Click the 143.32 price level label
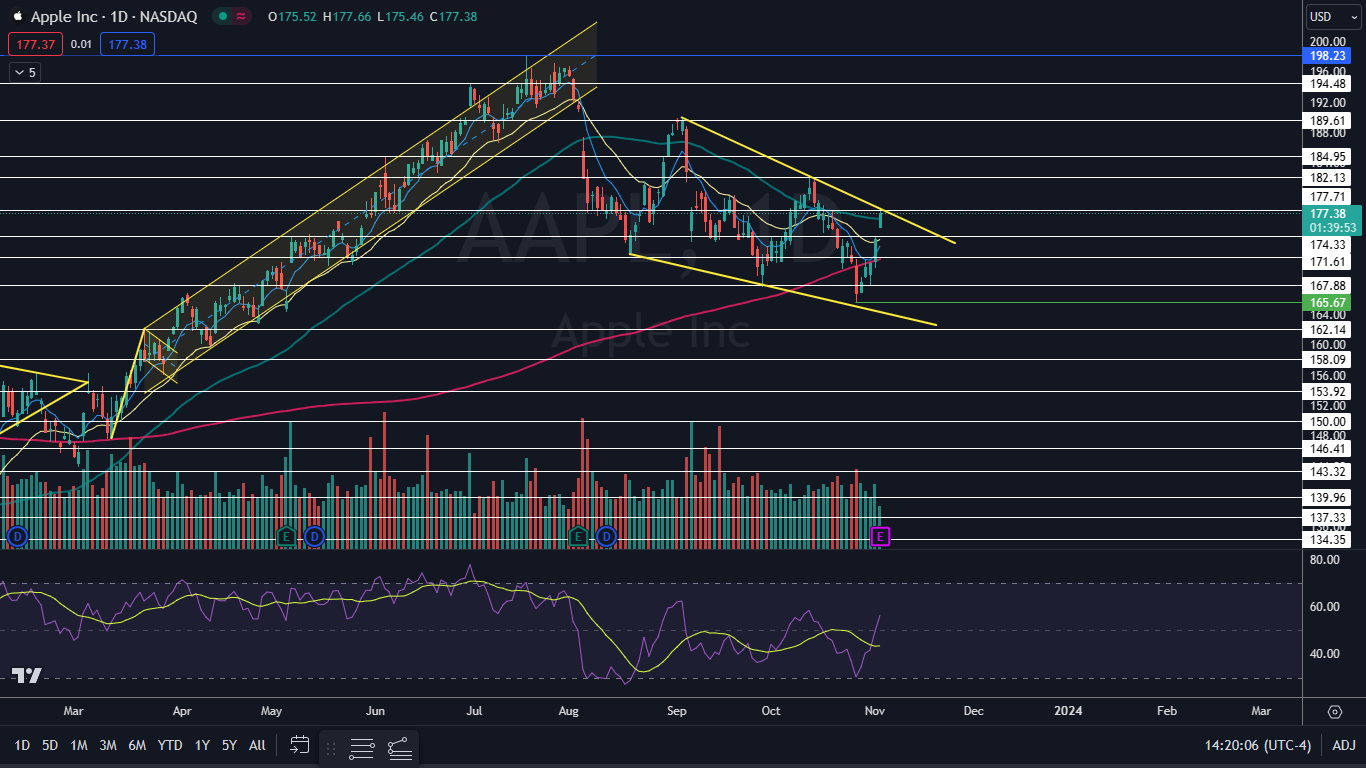The image size is (1366, 768). coord(1328,472)
